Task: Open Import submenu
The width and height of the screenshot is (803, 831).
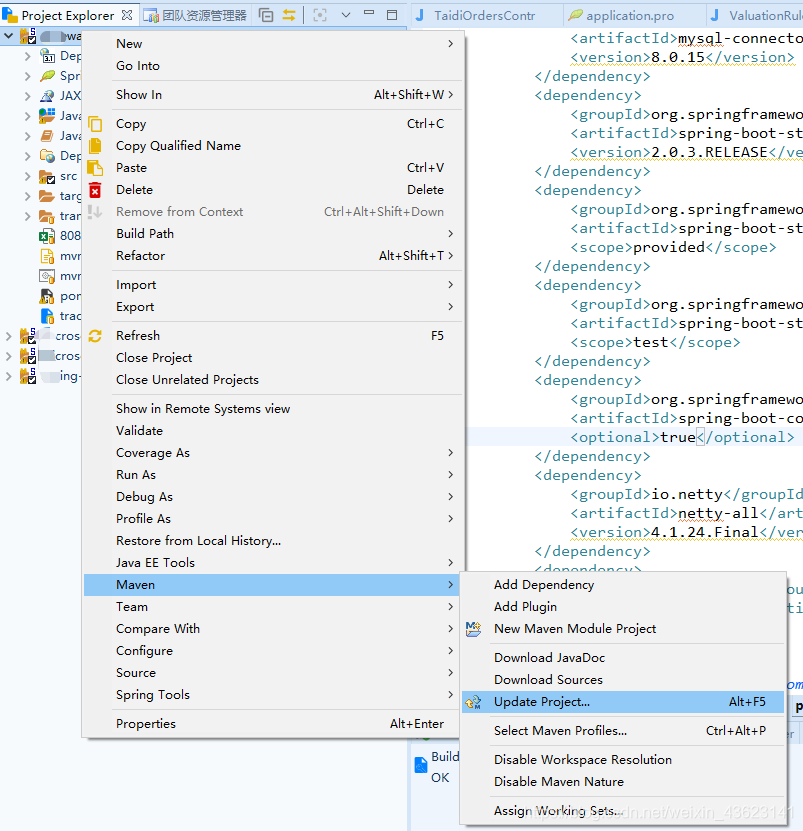Action: click(273, 285)
